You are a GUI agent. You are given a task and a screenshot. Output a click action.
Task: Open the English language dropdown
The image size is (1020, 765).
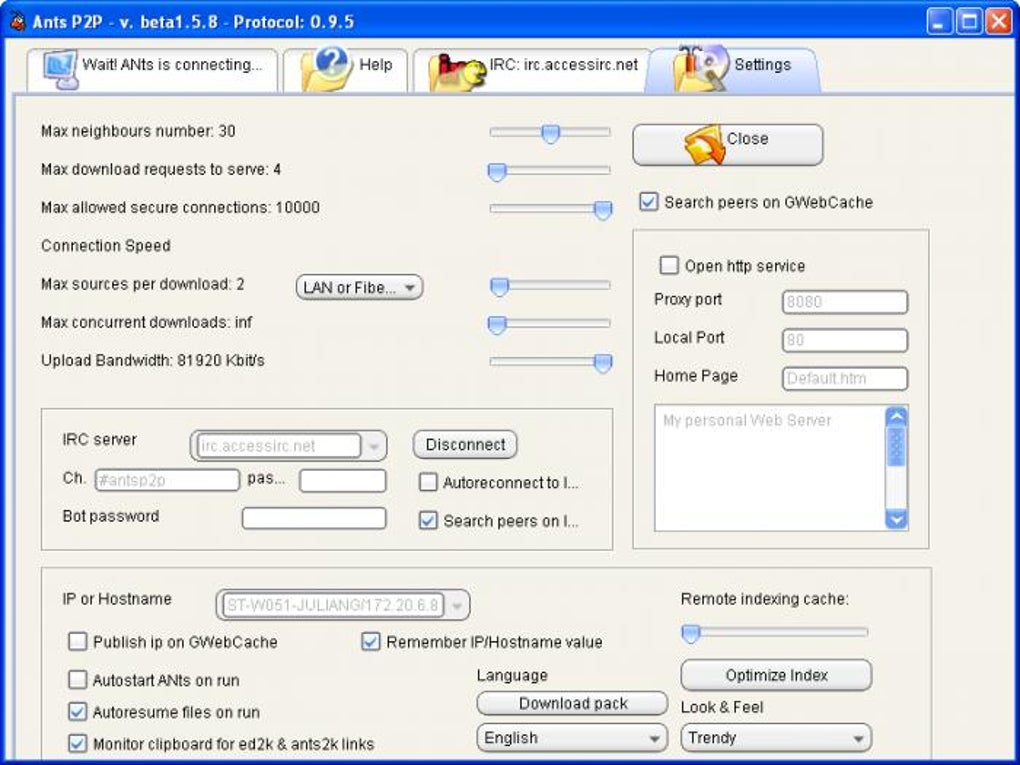(x=572, y=738)
